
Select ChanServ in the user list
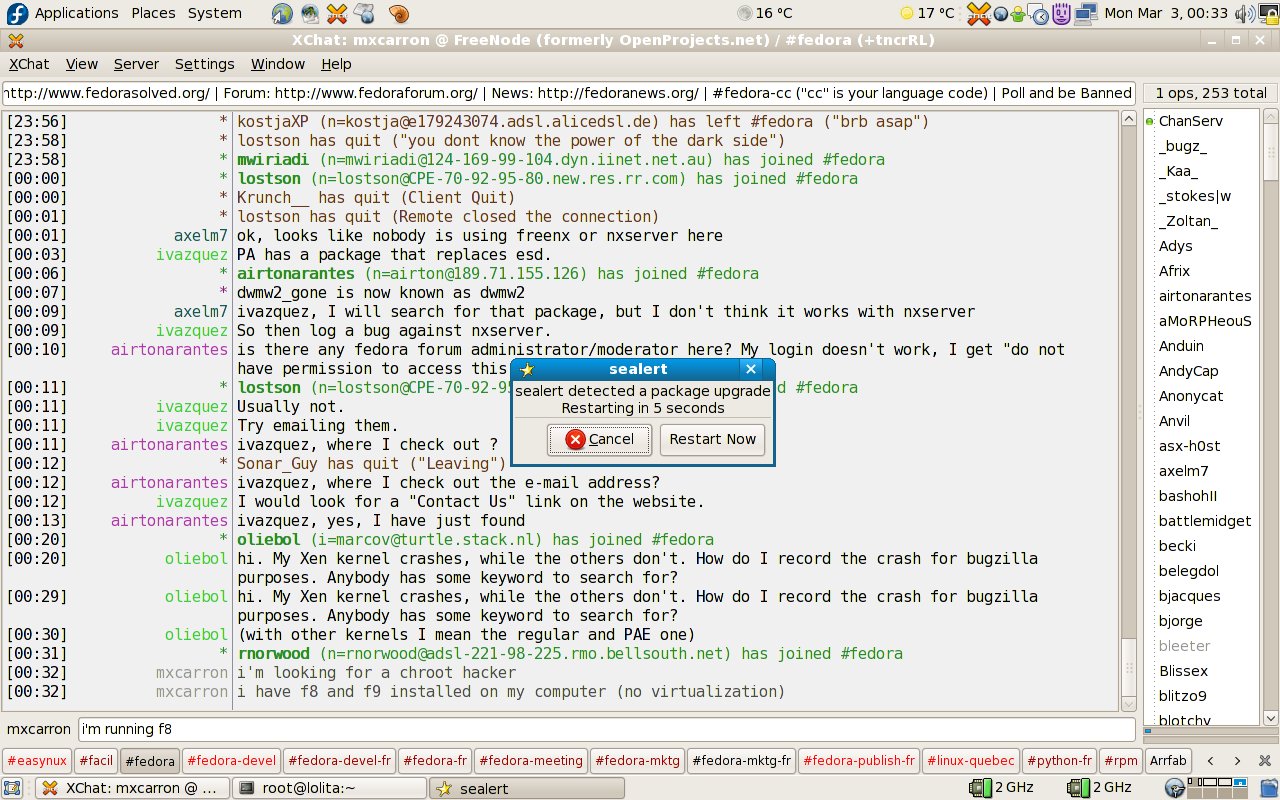tap(1190, 121)
